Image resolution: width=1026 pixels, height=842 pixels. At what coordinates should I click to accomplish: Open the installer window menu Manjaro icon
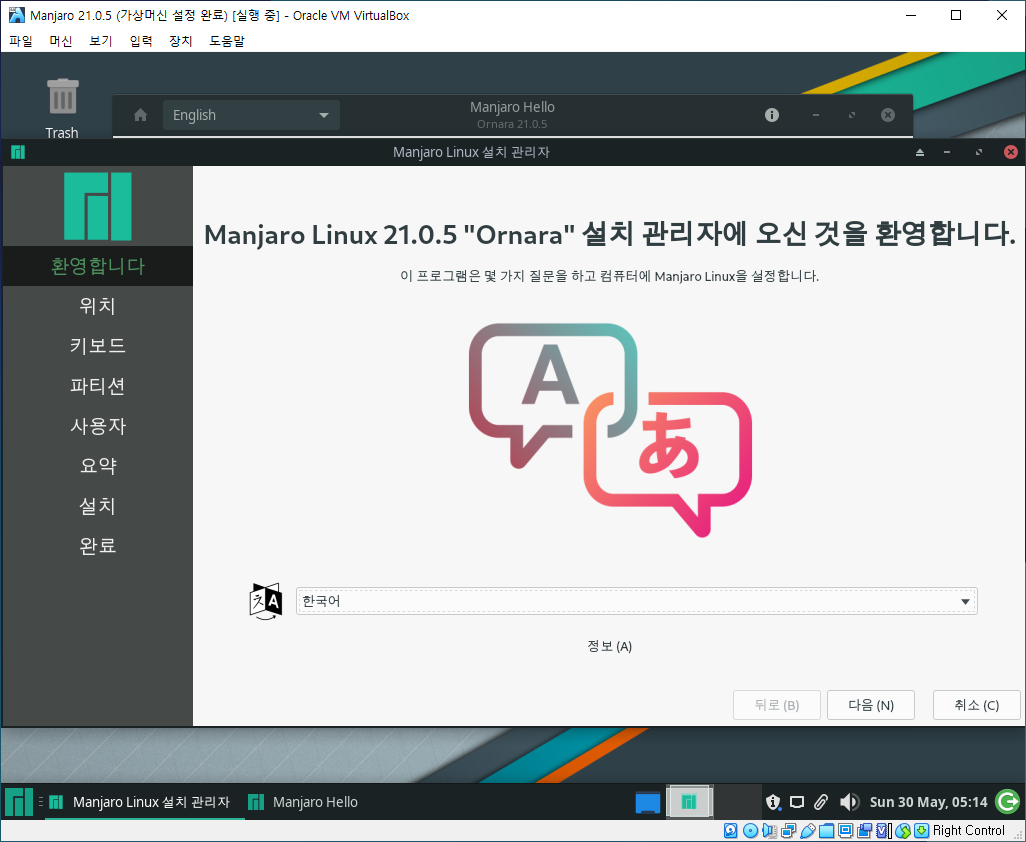[x=18, y=152]
